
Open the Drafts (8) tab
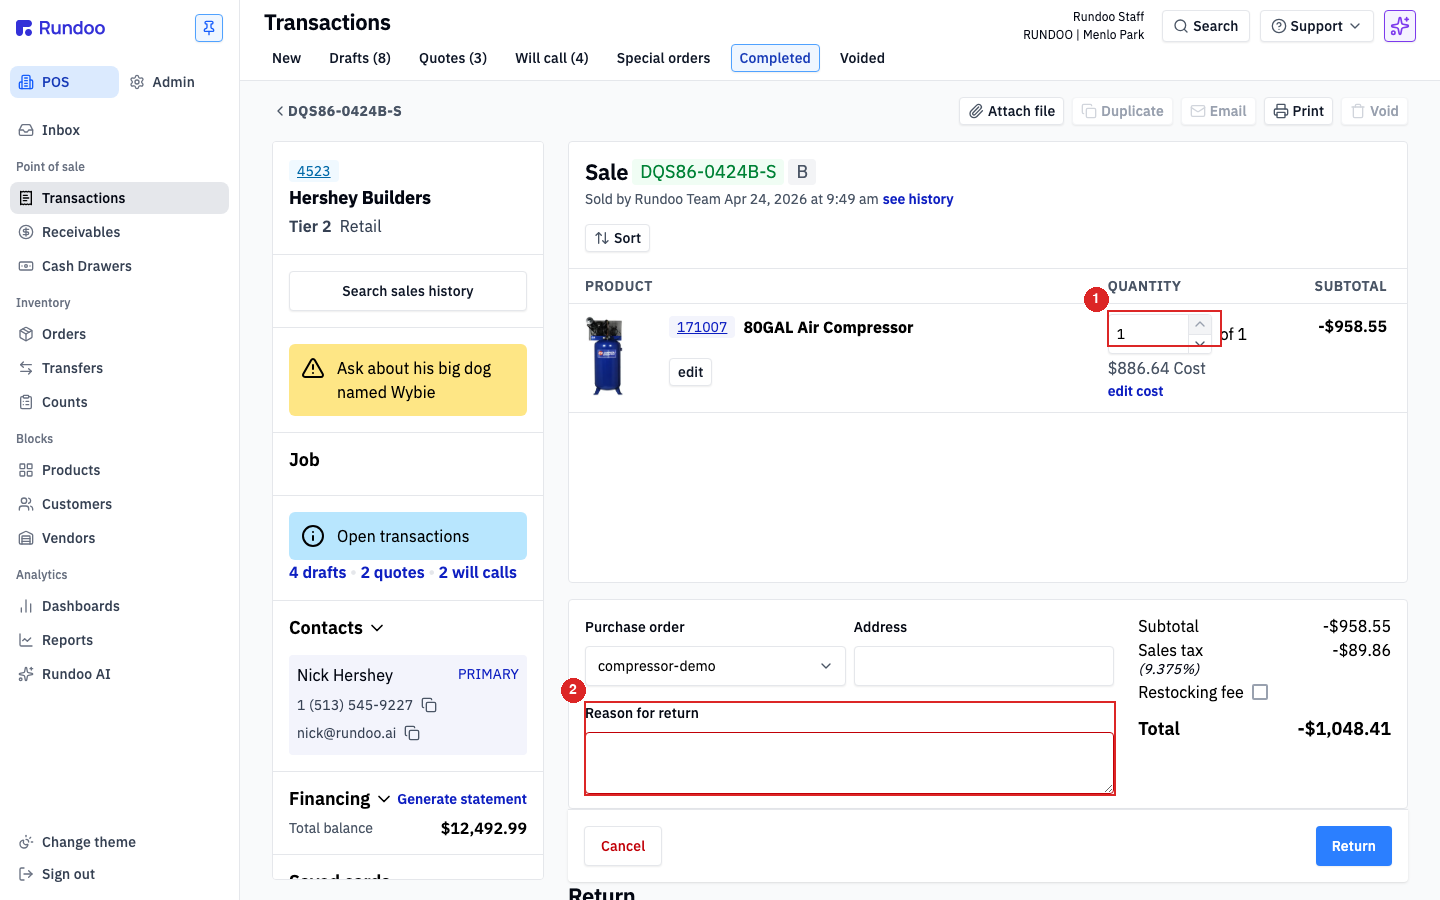point(360,58)
